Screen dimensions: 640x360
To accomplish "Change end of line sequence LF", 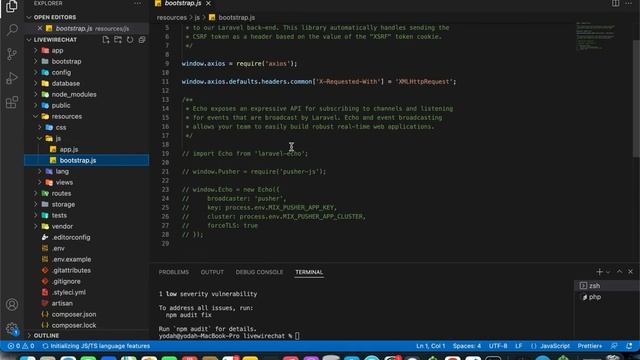I will pos(518,346).
